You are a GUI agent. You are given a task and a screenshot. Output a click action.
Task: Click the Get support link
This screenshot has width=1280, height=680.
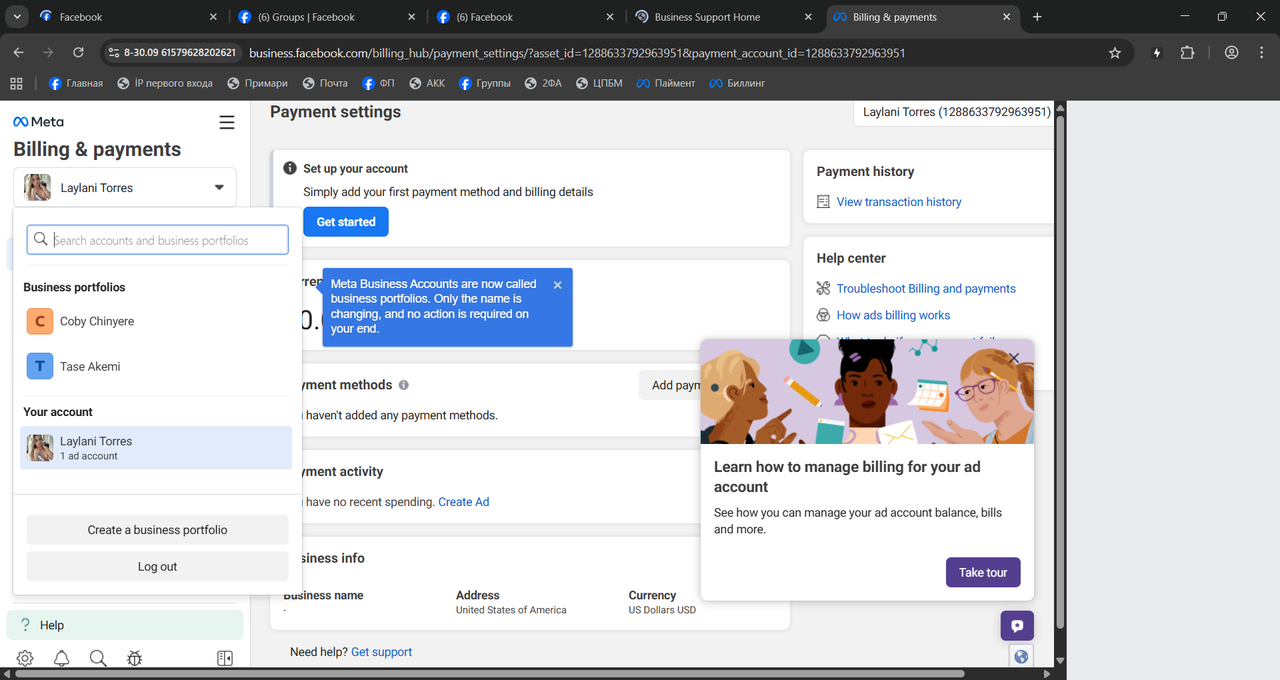(x=381, y=652)
